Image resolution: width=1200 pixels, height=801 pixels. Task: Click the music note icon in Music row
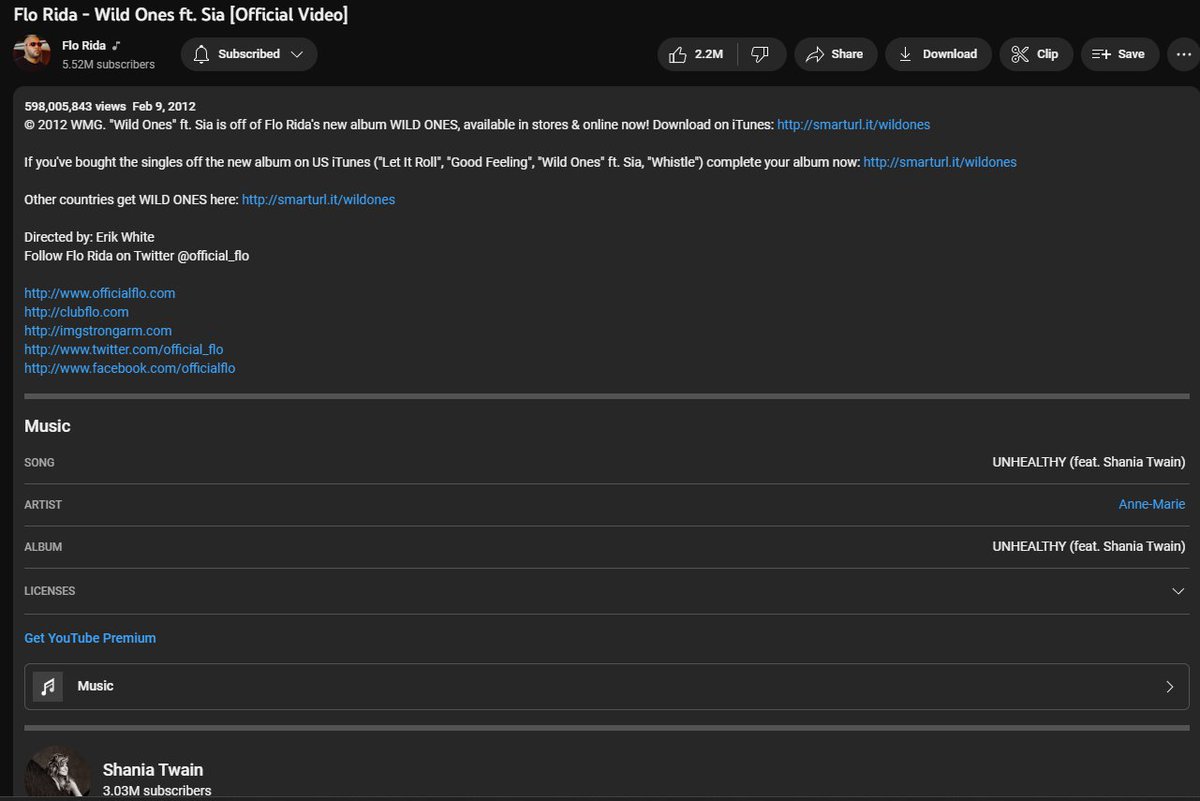click(47, 686)
